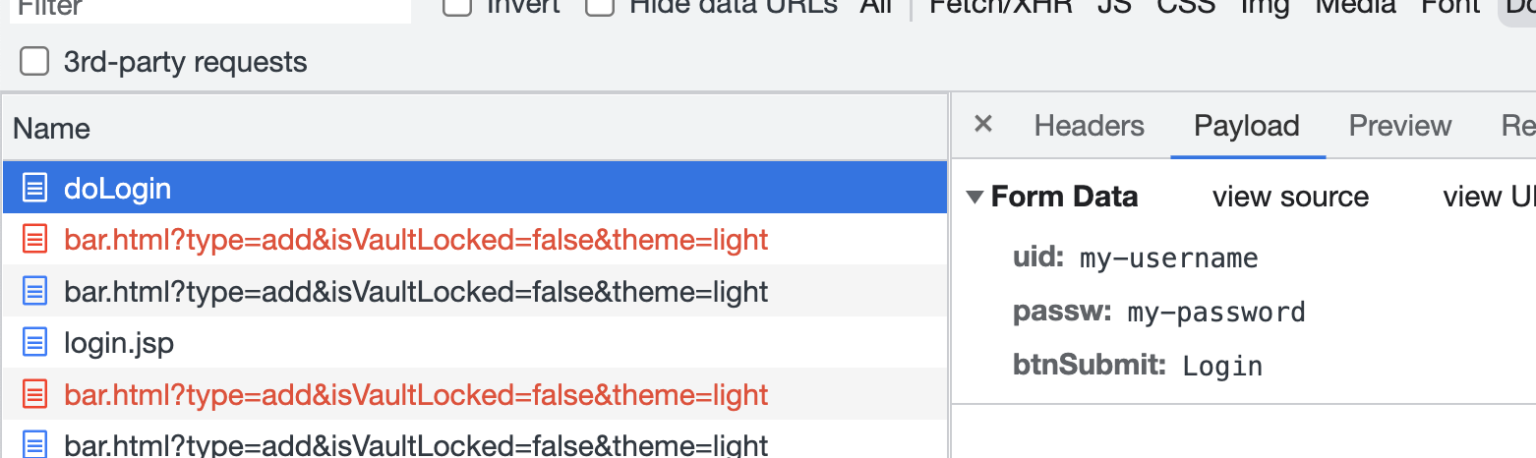The width and height of the screenshot is (1536, 458).
Task: Close the request details panel
Action: (x=983, y=124)
